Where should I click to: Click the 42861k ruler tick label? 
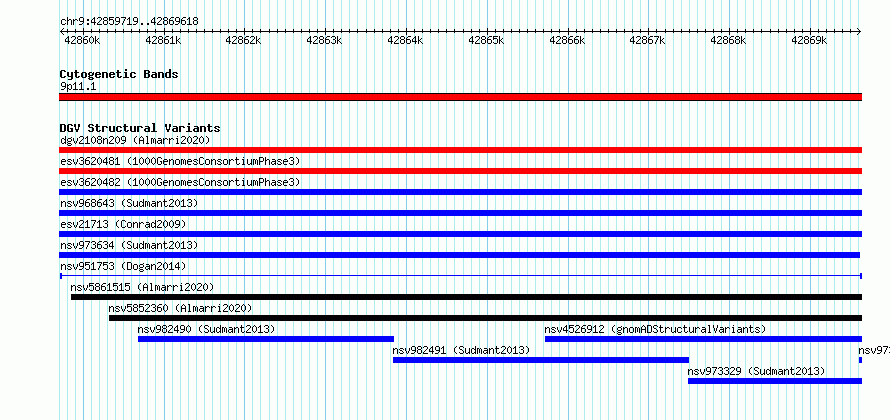click(x=163, y=40)
